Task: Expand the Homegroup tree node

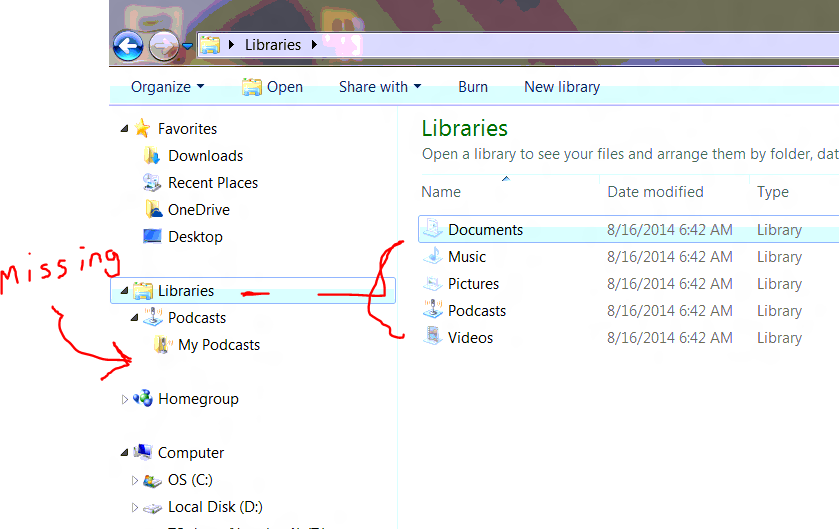Action: pyautogui.click(x=124, y=399)
